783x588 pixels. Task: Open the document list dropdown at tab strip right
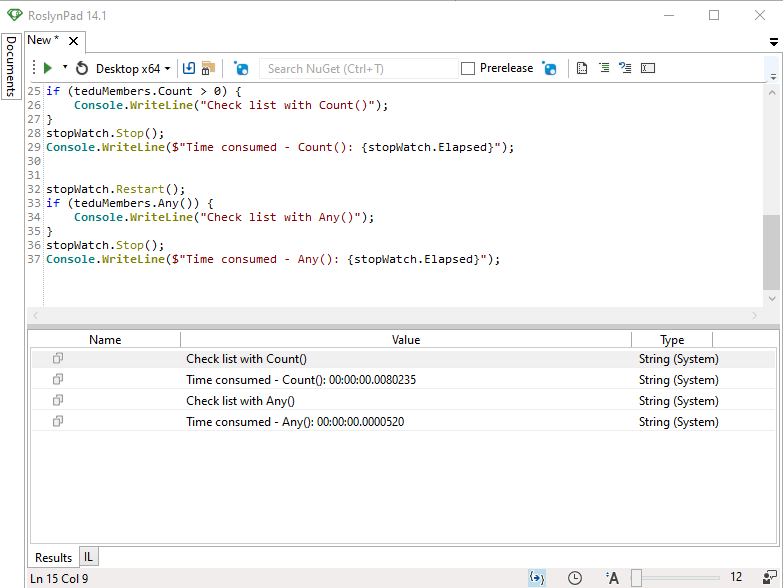pos(773,42)
